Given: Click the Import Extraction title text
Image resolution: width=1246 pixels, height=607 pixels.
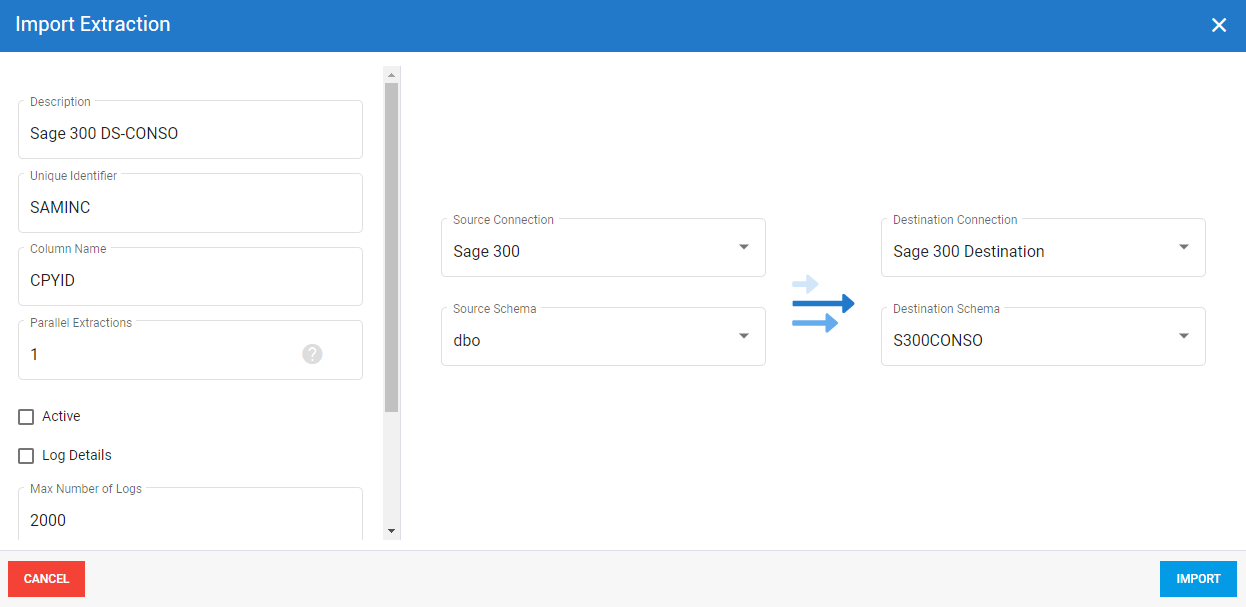Looking at the screenshot, I should [x=93, y=25].
